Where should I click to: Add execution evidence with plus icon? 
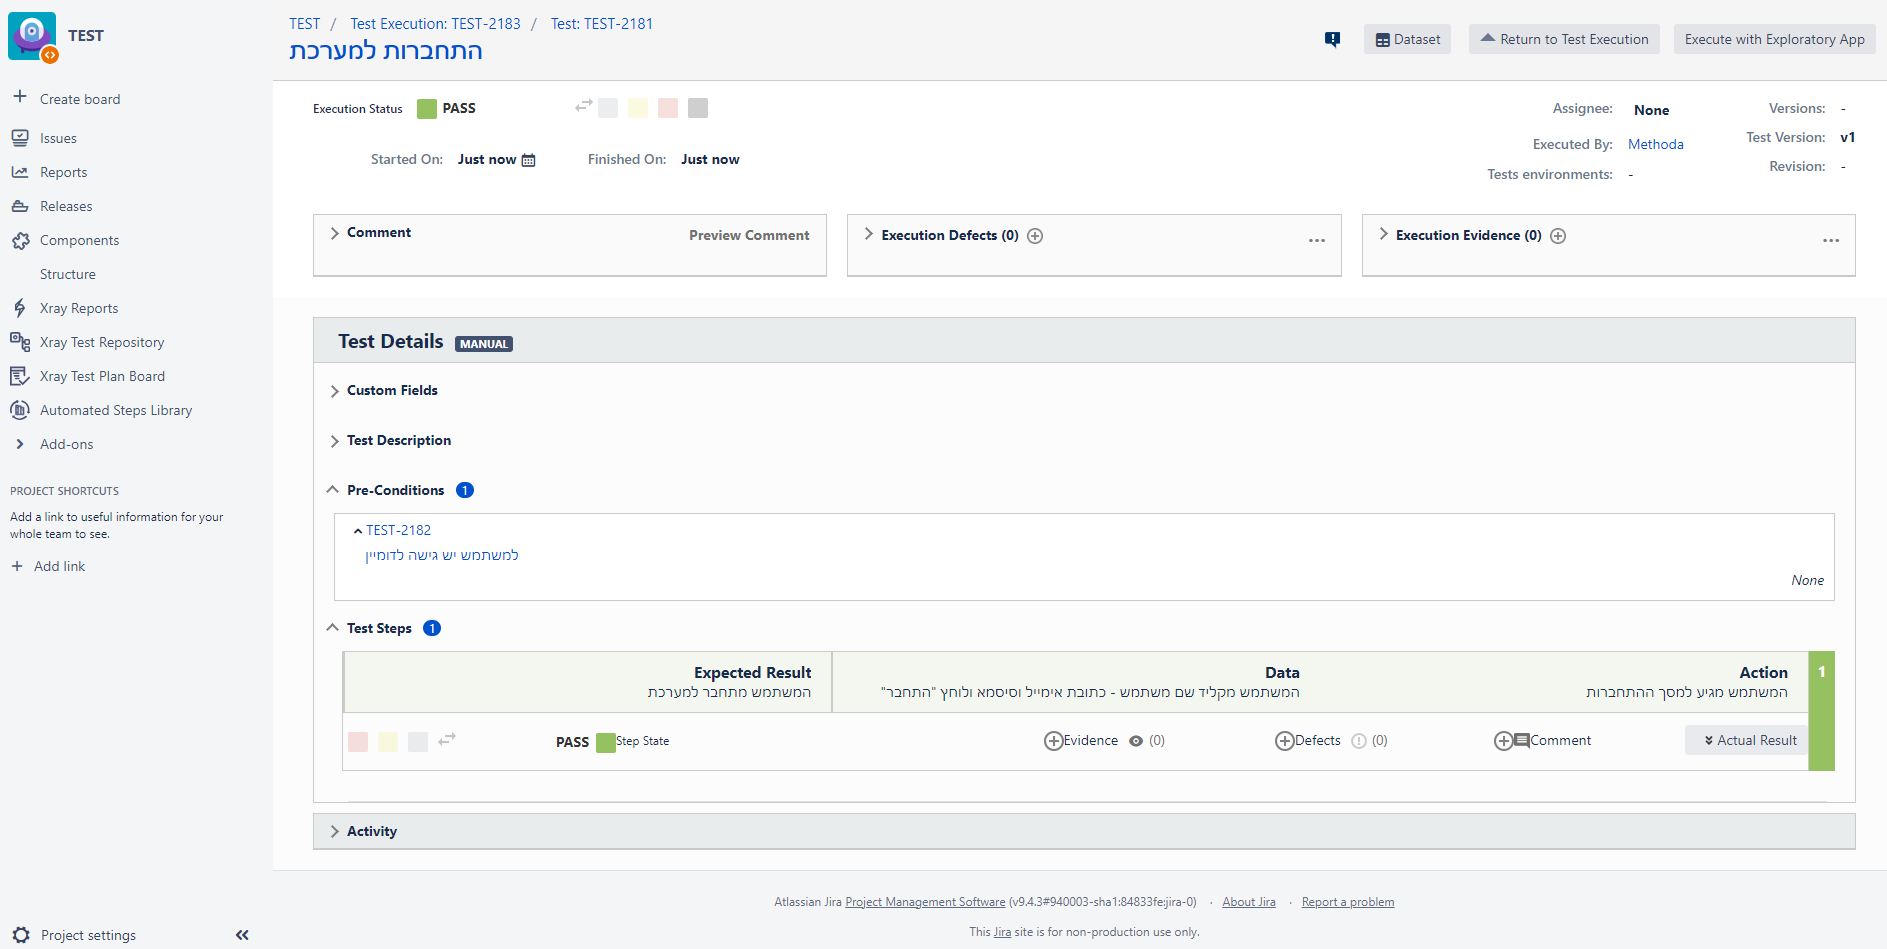pos(1558,236)
